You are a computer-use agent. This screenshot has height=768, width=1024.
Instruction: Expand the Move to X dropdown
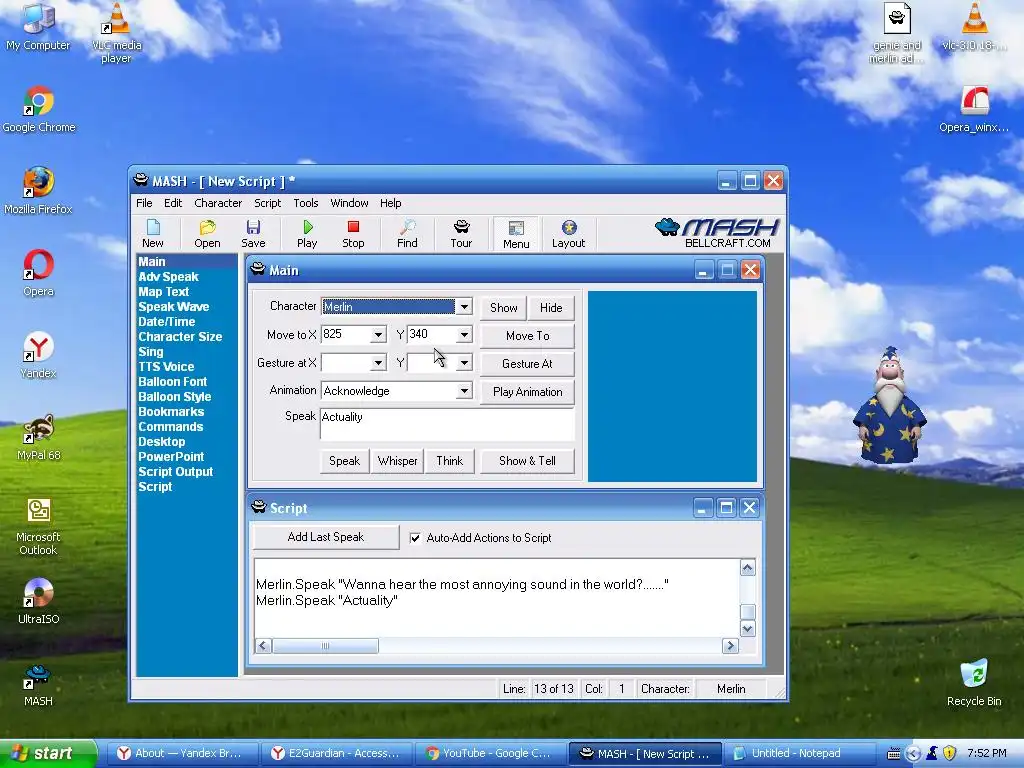[377, 335]
